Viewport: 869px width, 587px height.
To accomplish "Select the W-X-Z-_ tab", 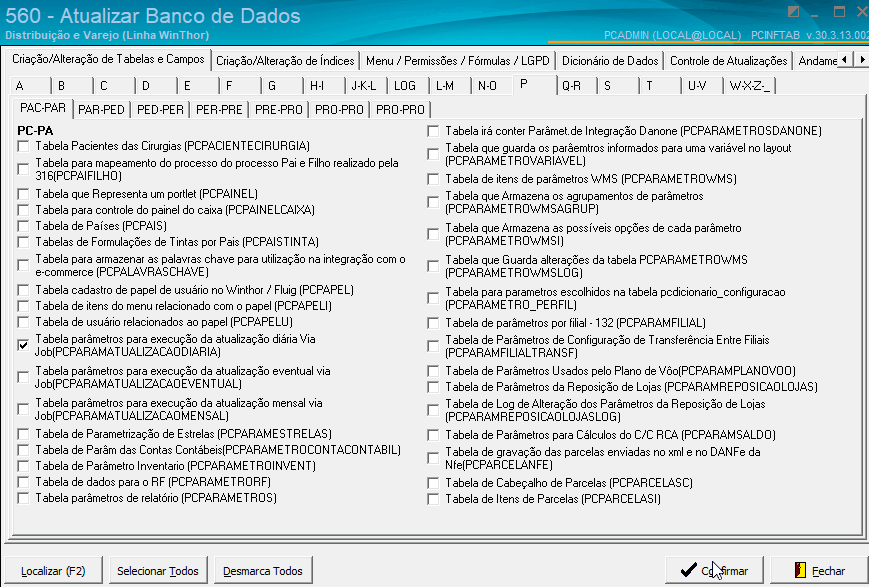I will [x=750, y=86].
